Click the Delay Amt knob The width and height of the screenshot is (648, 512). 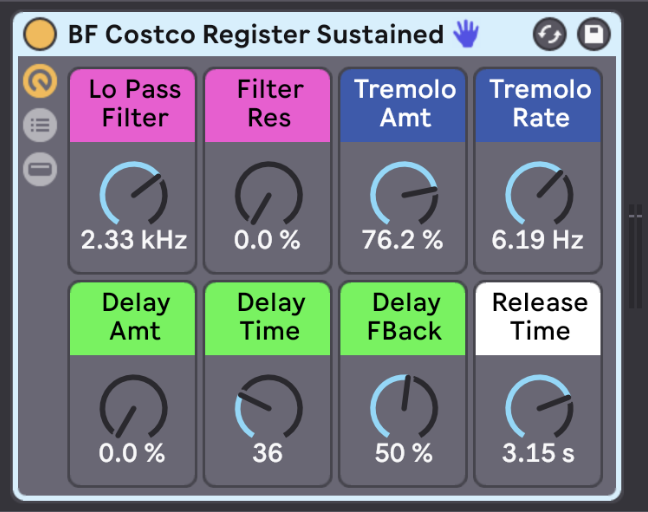[x=133, y=407]
